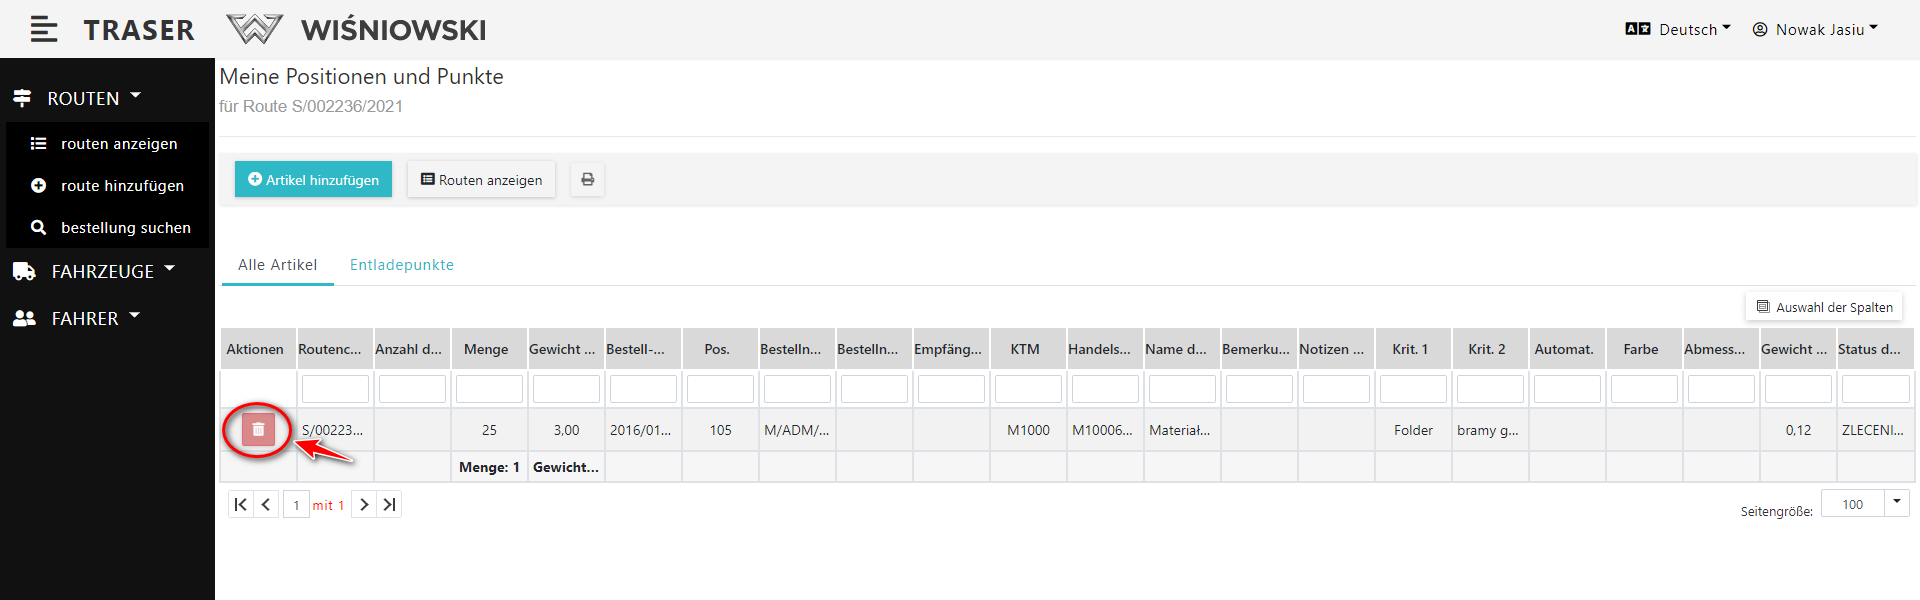
Task: Go to the next page arrow
Action: pyautogui.click(x=364, y=505)
